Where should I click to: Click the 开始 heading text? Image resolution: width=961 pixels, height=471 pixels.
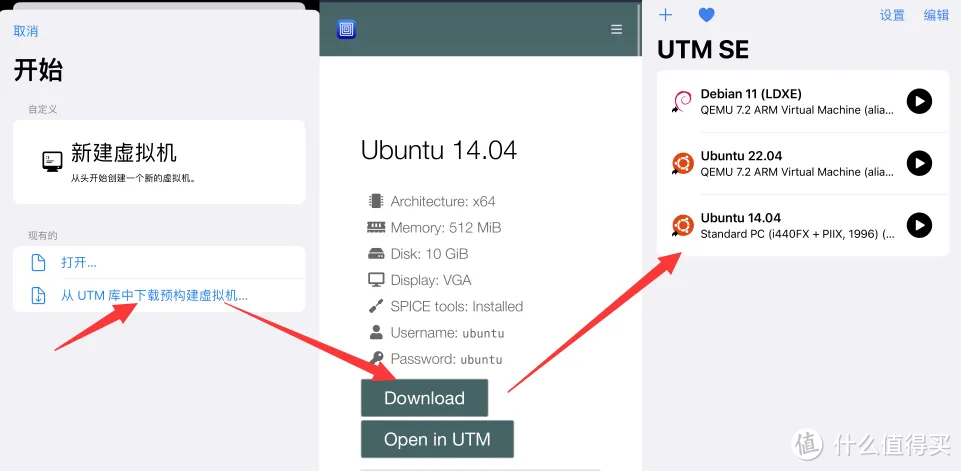[38, 71]
